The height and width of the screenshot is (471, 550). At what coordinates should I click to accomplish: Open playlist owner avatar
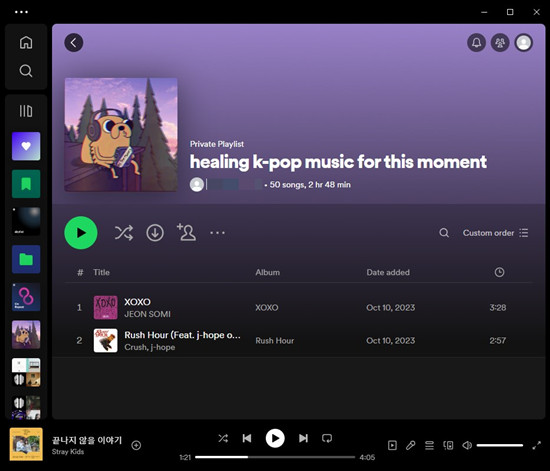click(x=197, y=184)
